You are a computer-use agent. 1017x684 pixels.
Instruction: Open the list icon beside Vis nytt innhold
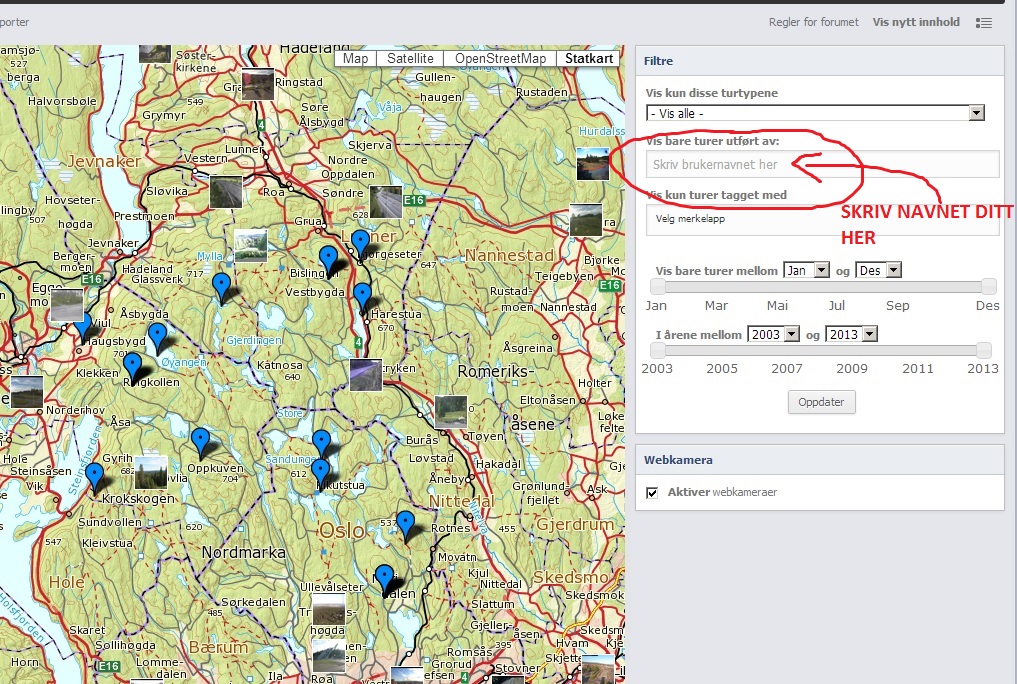point(984,23)
